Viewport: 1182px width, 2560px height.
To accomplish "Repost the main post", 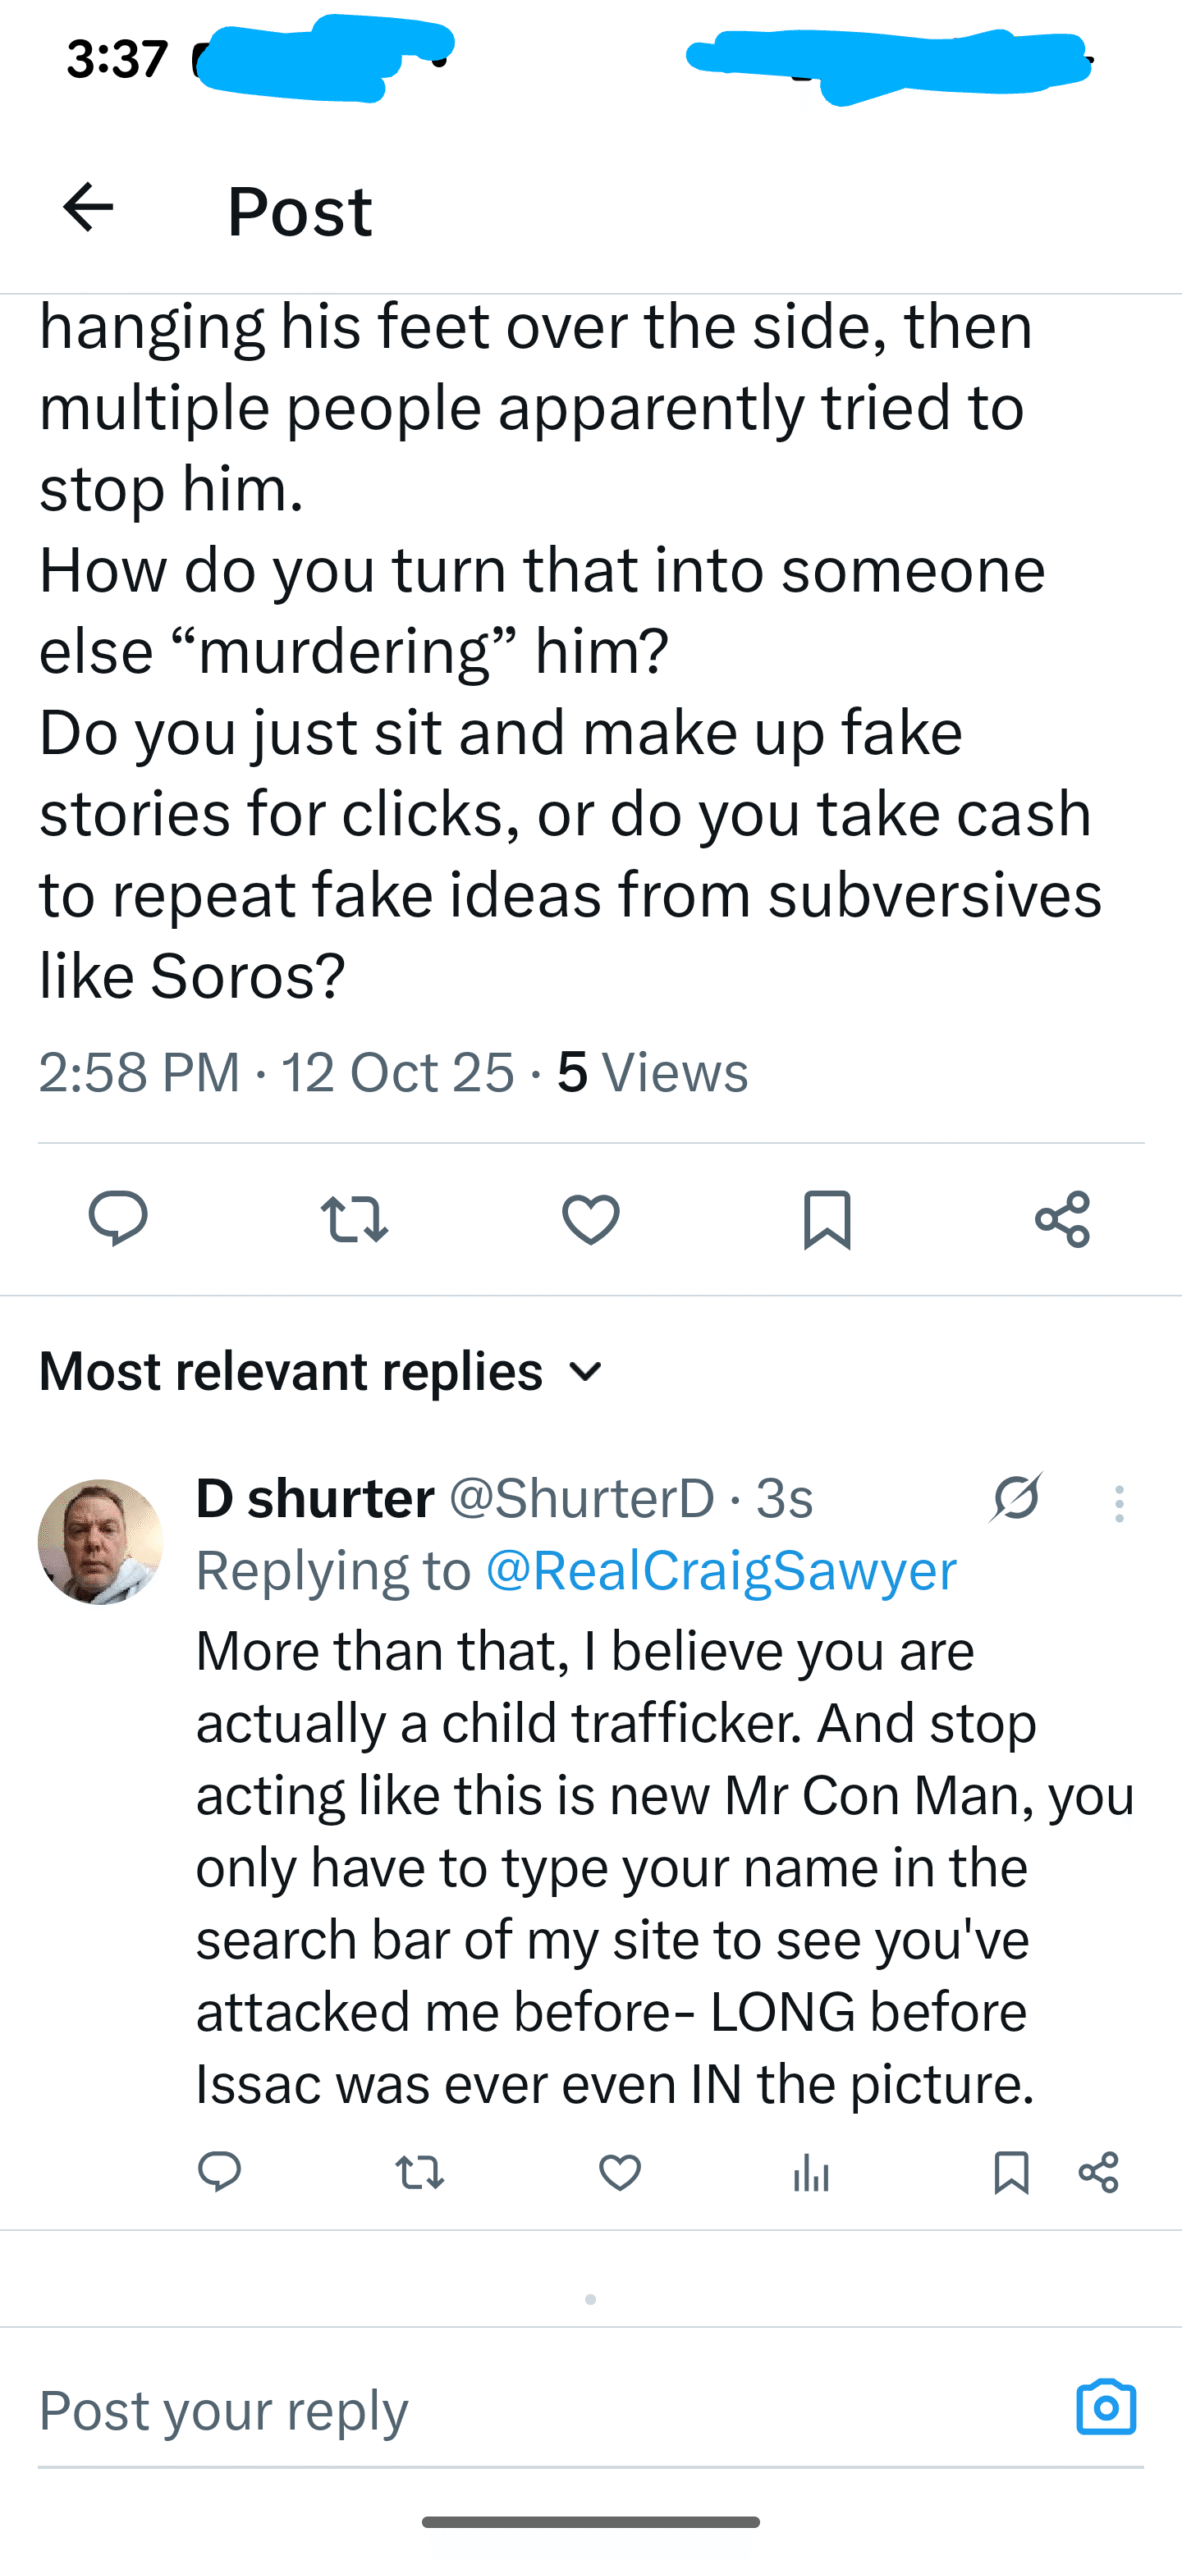I will click(354, 1220).
